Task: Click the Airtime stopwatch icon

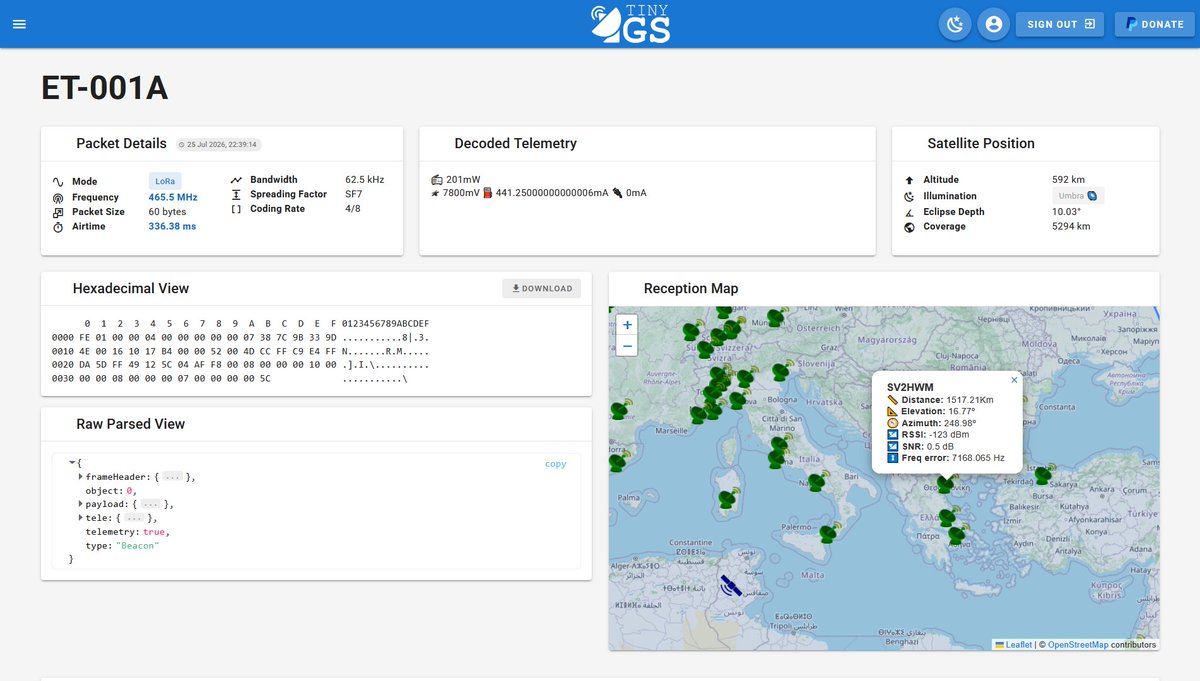Action: [58, 227]
